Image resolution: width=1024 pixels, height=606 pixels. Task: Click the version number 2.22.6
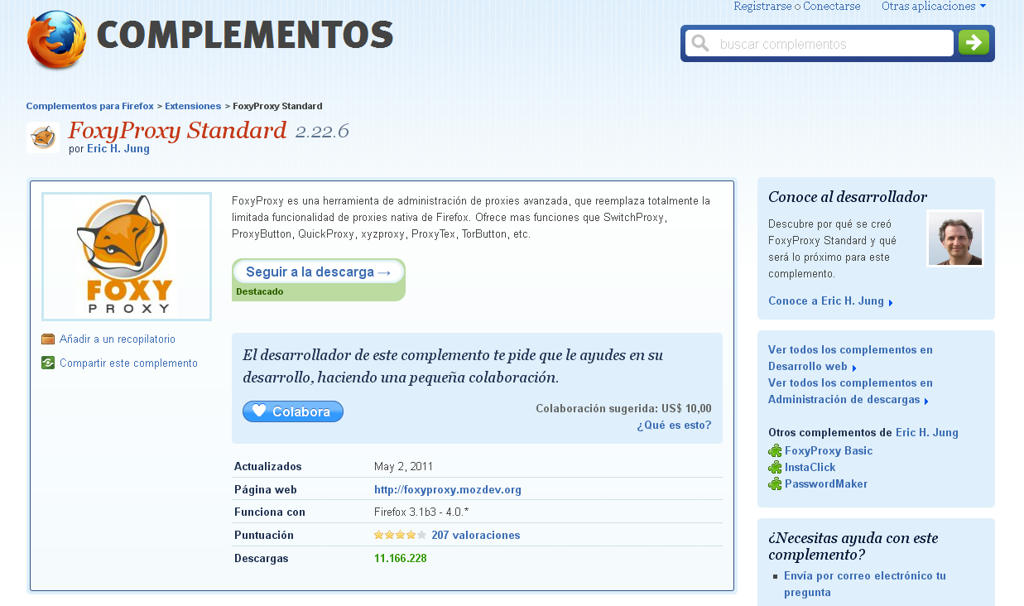coord(322,131)
